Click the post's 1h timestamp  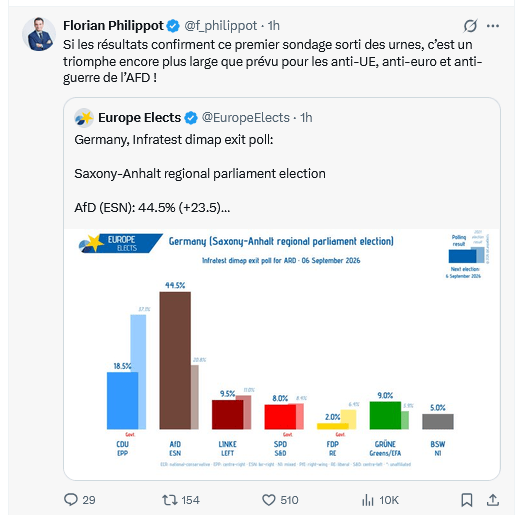pyautogui.click(x=274, y=25)
